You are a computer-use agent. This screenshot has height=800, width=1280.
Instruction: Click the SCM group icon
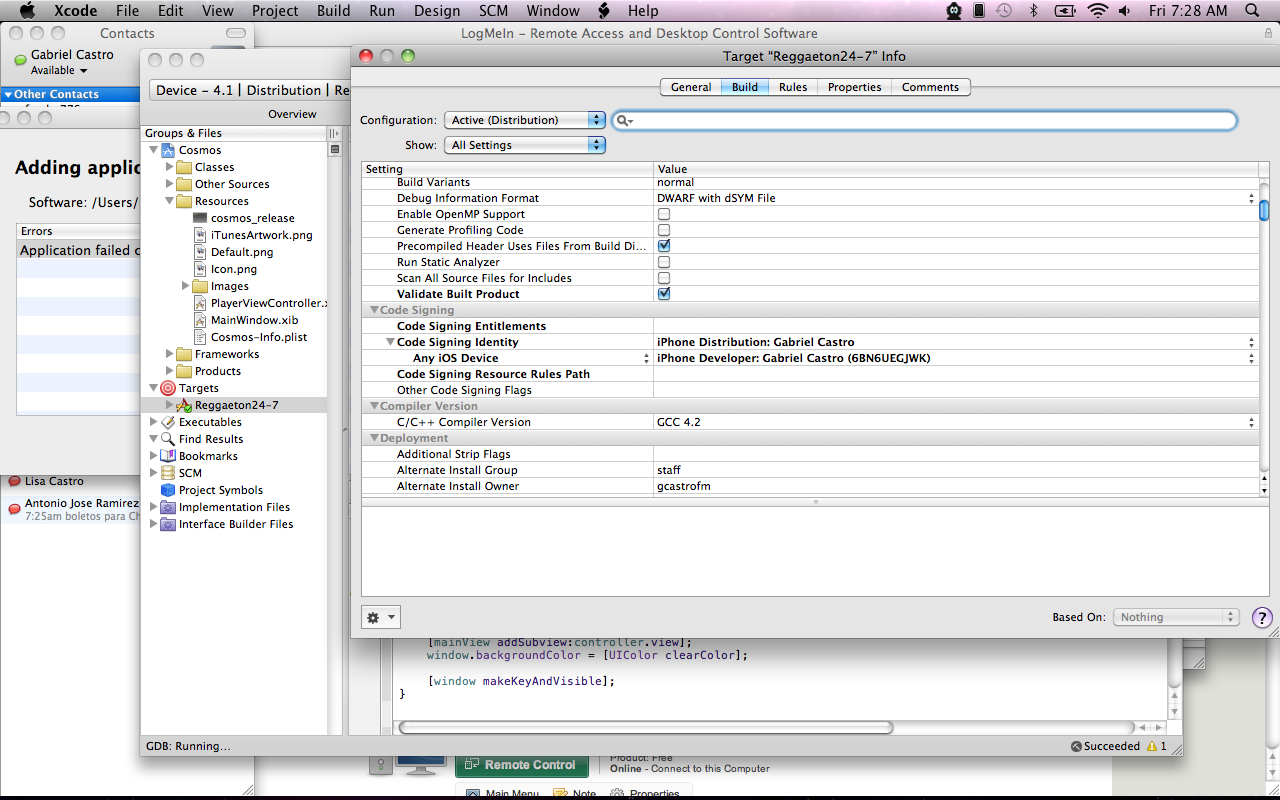coord(167,473)
